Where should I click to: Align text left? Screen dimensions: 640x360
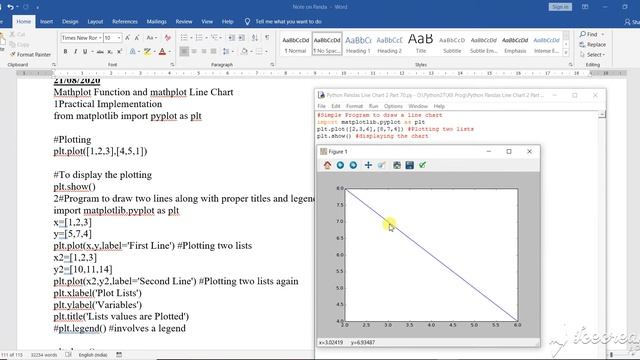click(184, 51)
